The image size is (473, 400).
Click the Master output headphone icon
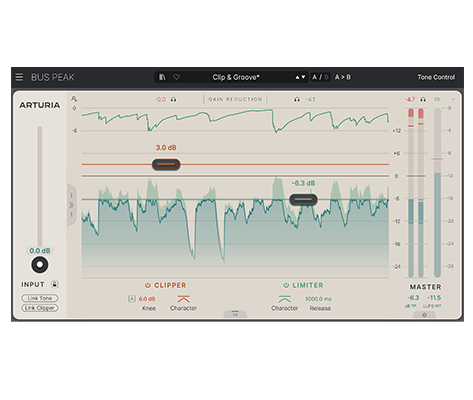(423, 99)
